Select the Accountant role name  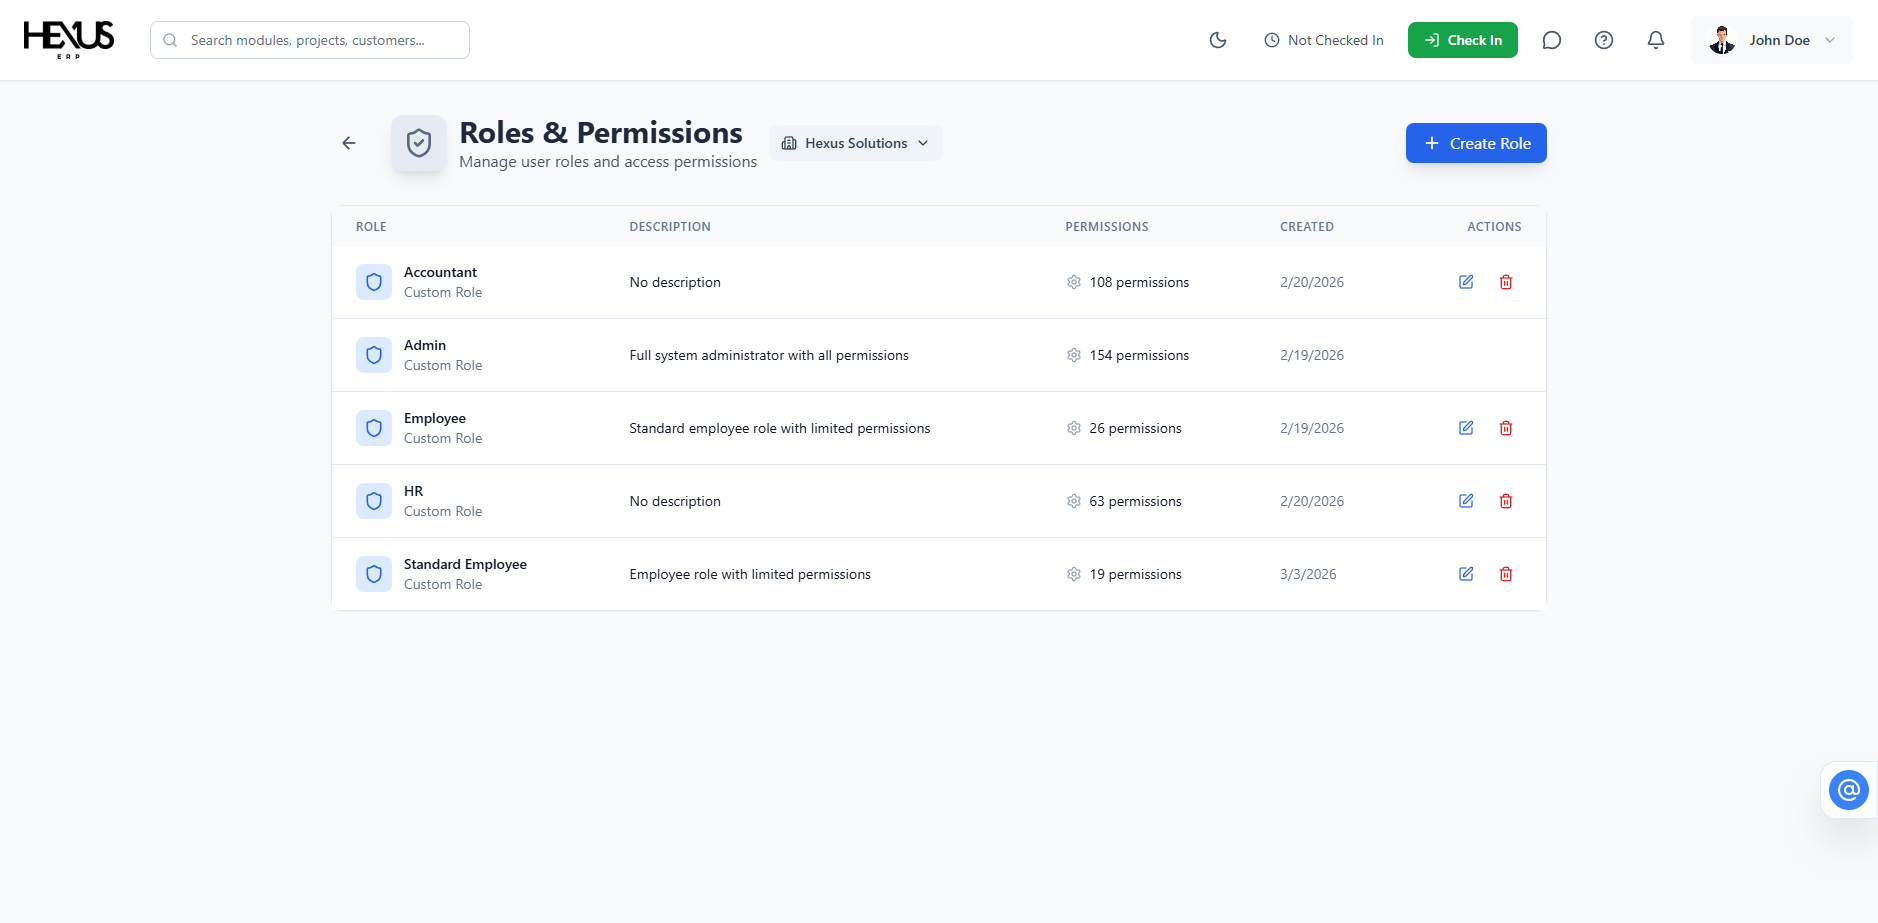coord(440,272)
